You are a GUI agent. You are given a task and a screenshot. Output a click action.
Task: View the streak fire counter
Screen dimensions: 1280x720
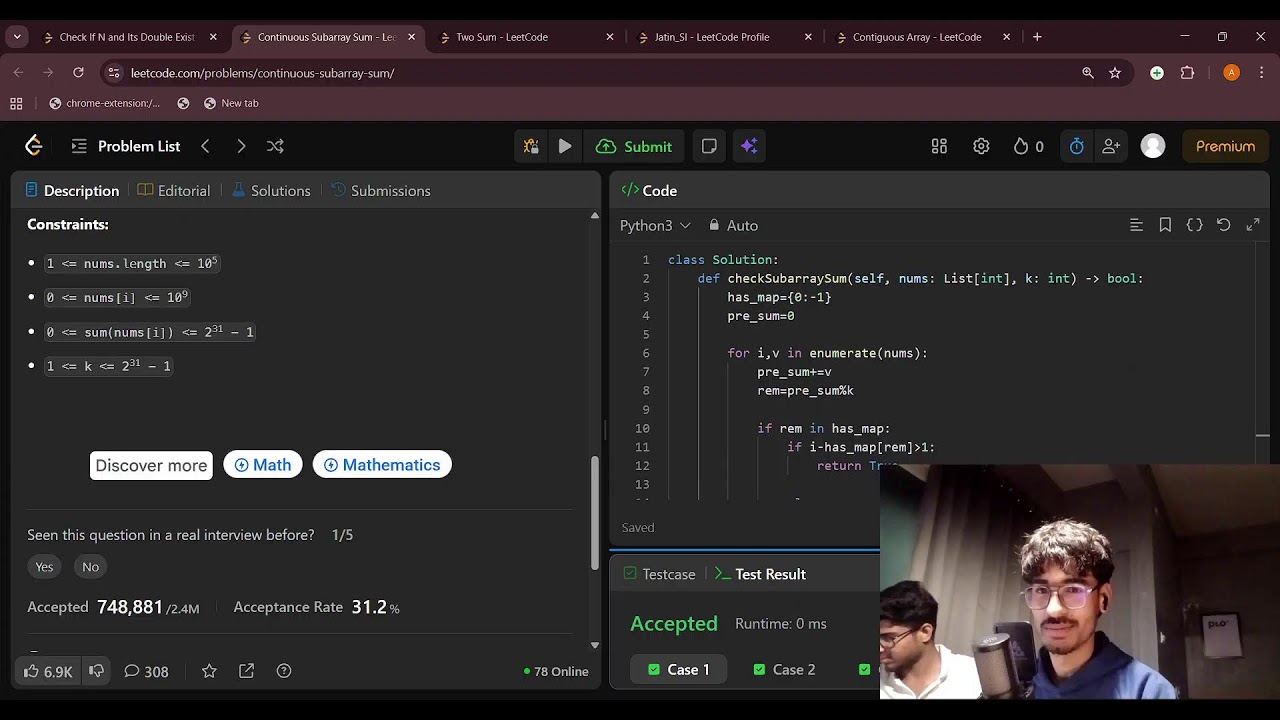(x=1028, y=146)
